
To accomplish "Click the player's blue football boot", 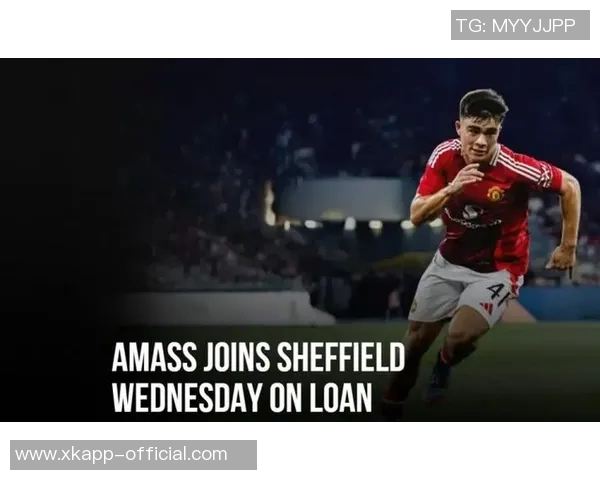I will 439,382.
